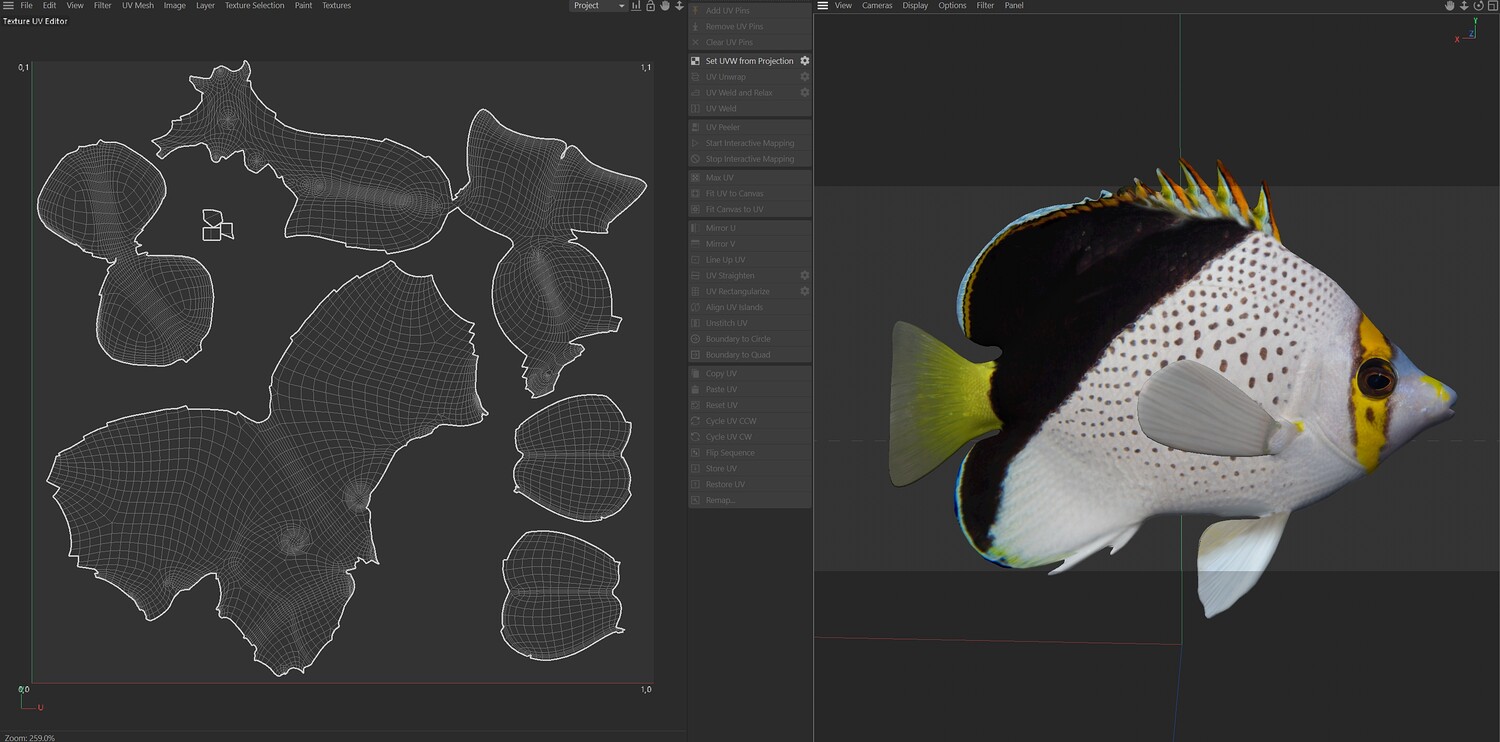Image resolution: width=1500 pixels, height=742 pixels.
Task: Open the Panel menu in 3D viewport
Action: (x=1014, y=6)
